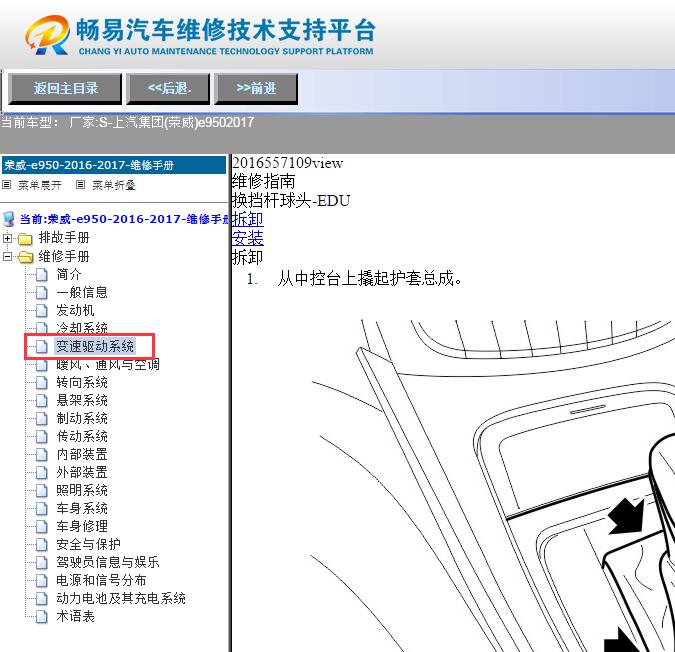Image resolution: width=675 pixels, height=652 pixels.
Task: Click the document icon beside 悬架系统
Action: tap(42, 401)
